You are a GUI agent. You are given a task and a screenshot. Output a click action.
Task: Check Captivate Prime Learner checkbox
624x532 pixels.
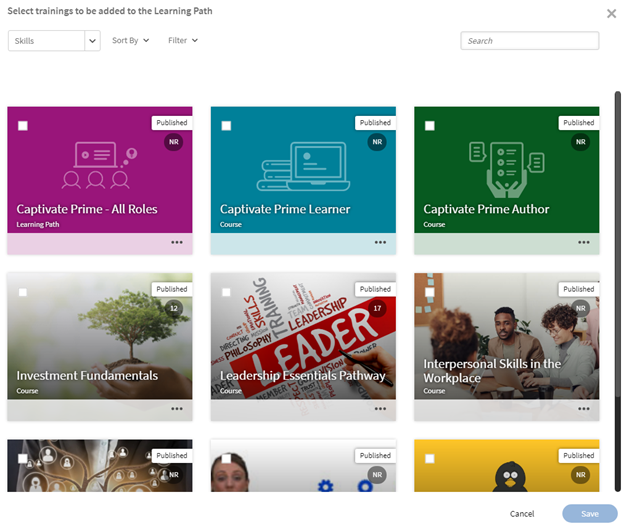(226, 126)
